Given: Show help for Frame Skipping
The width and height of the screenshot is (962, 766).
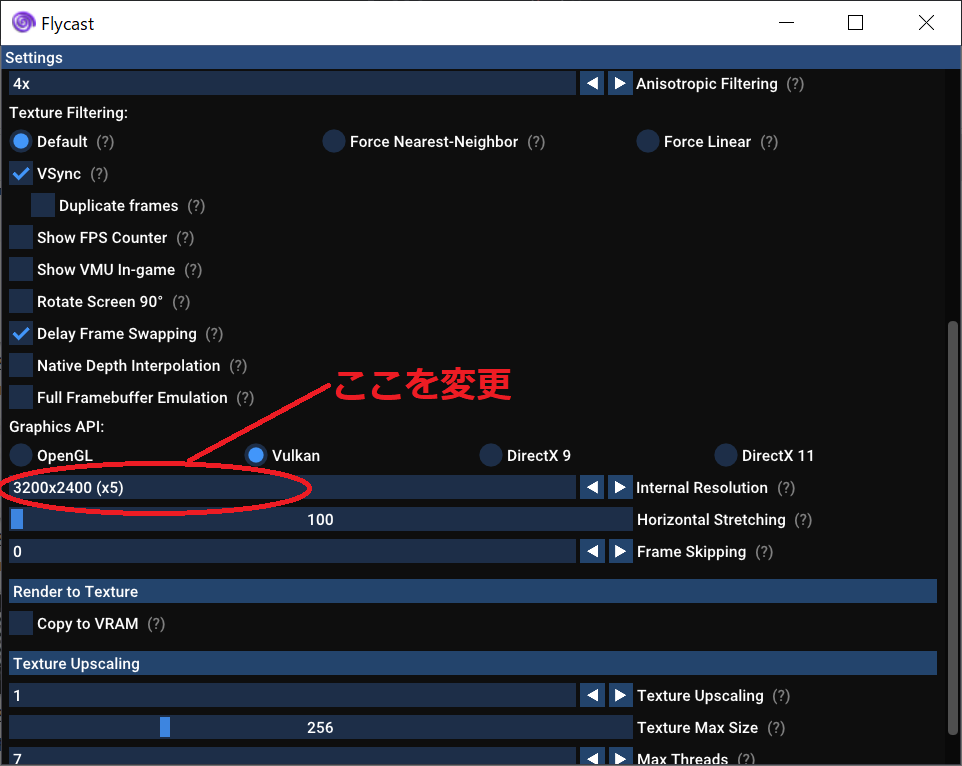Looking at the screenshot, I should coord(764,551).
